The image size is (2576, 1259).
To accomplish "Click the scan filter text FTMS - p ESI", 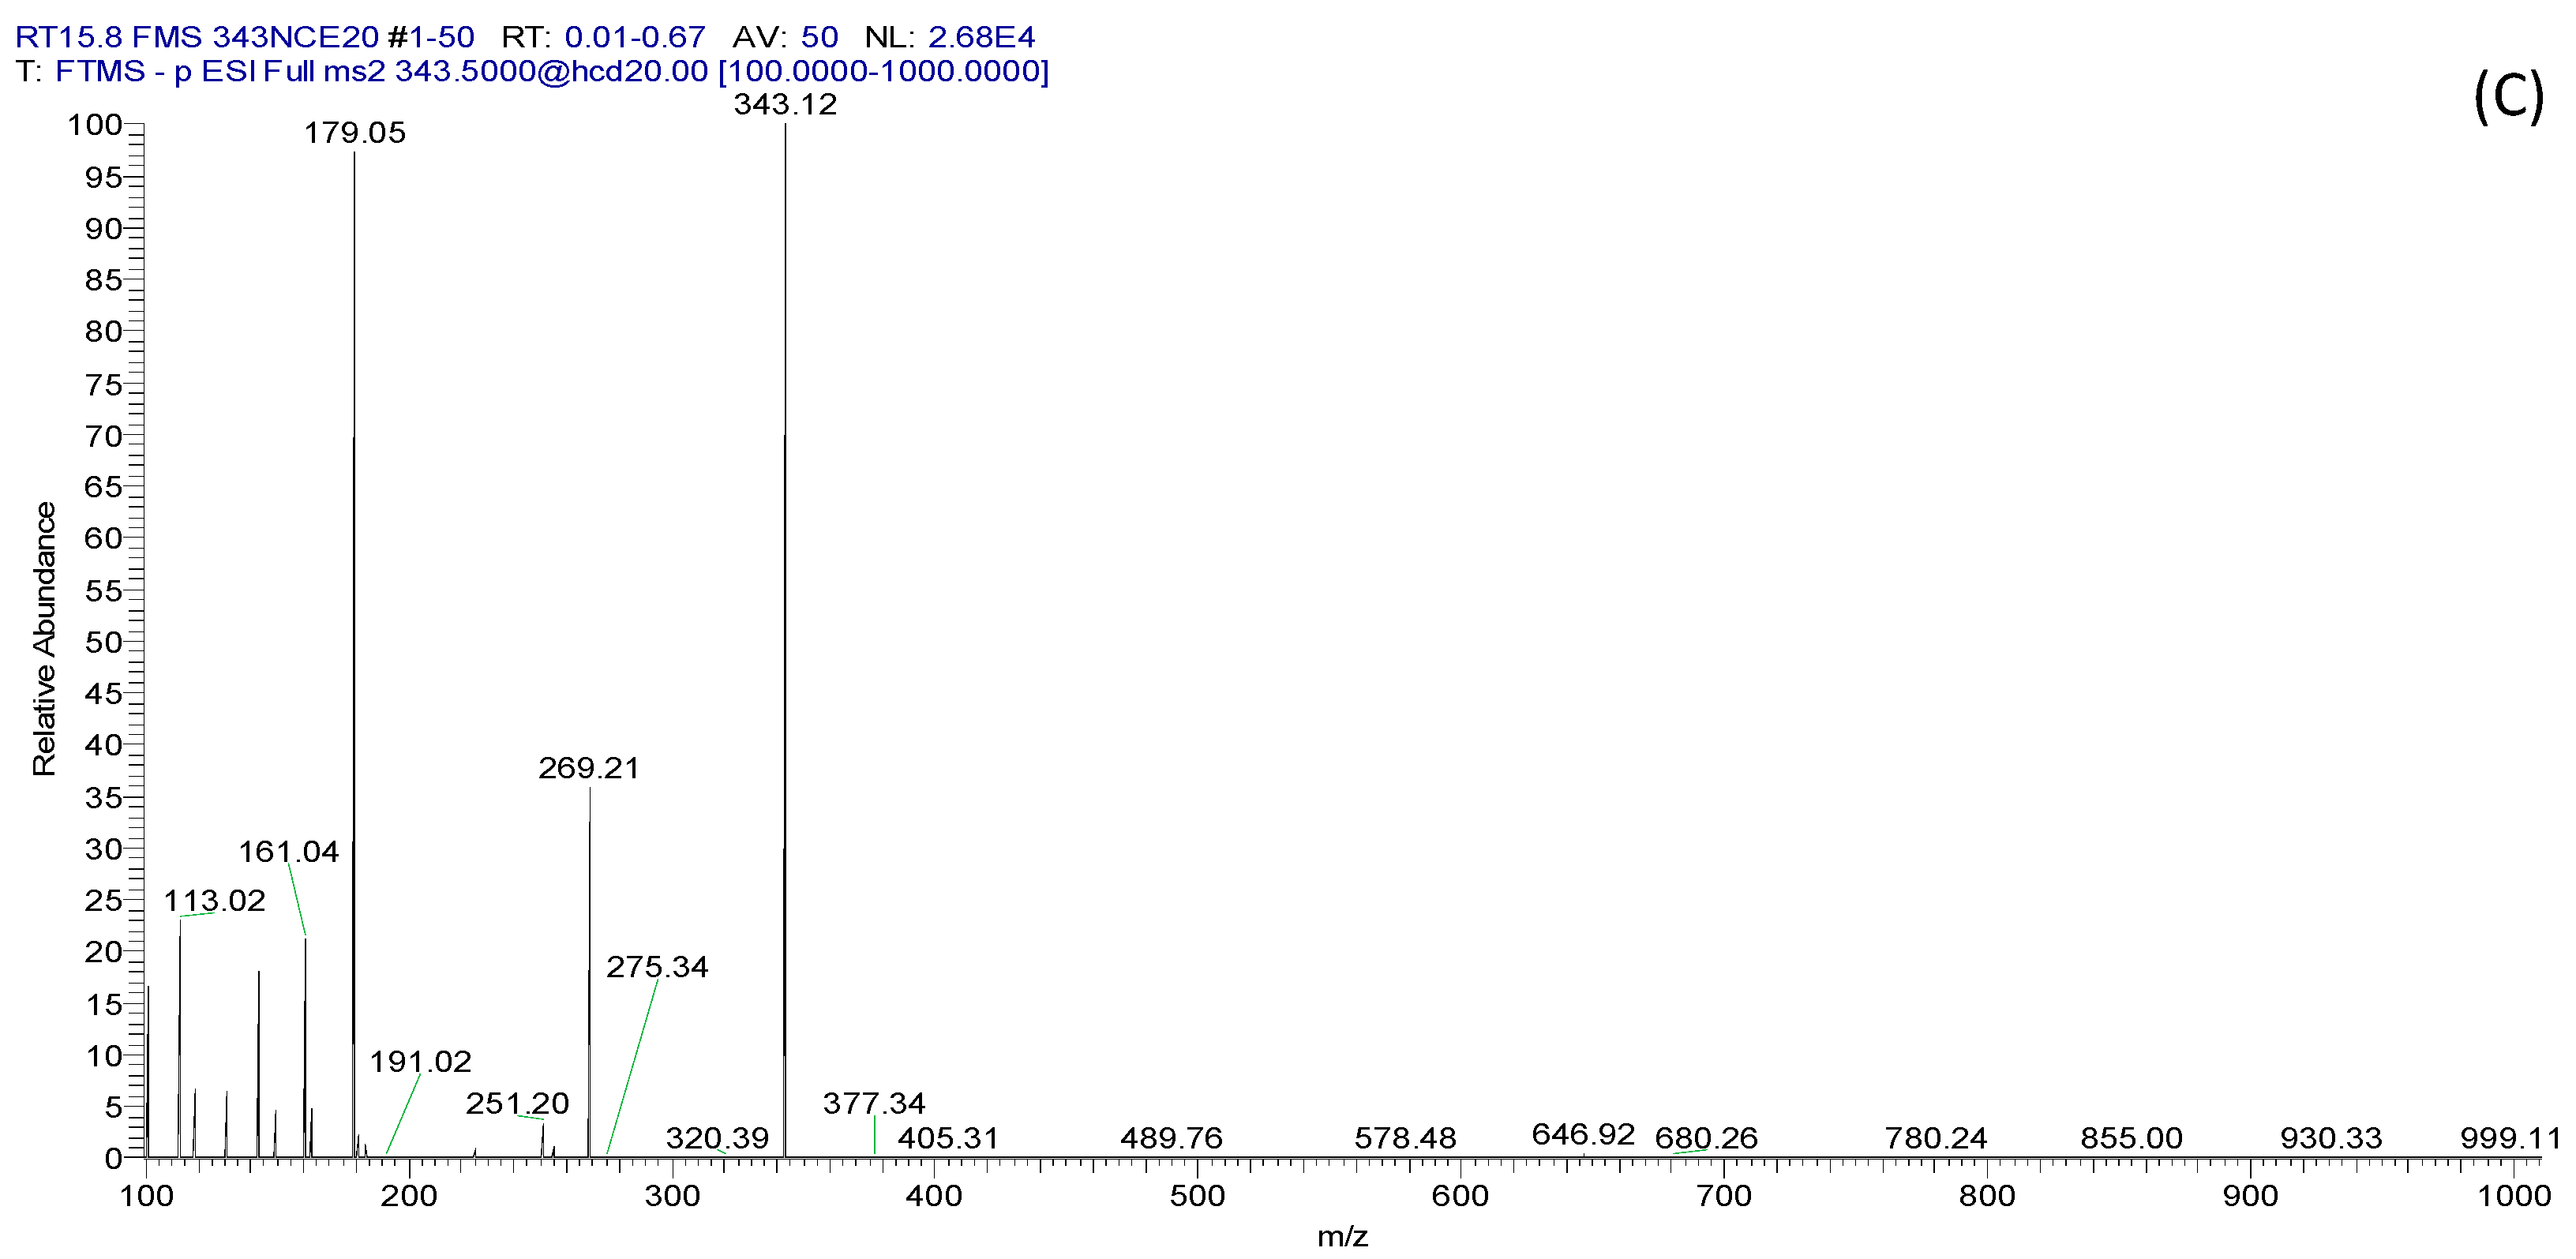I will tap(155, 72).
